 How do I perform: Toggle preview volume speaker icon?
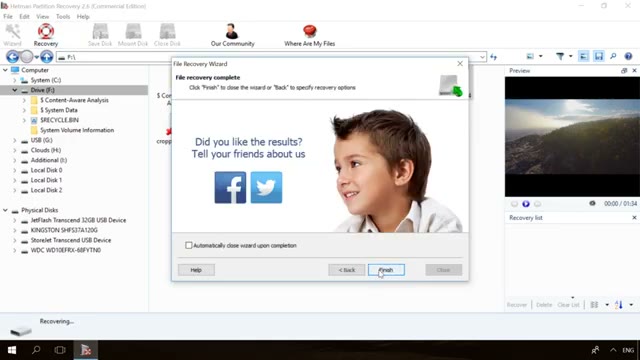[592, 203]
